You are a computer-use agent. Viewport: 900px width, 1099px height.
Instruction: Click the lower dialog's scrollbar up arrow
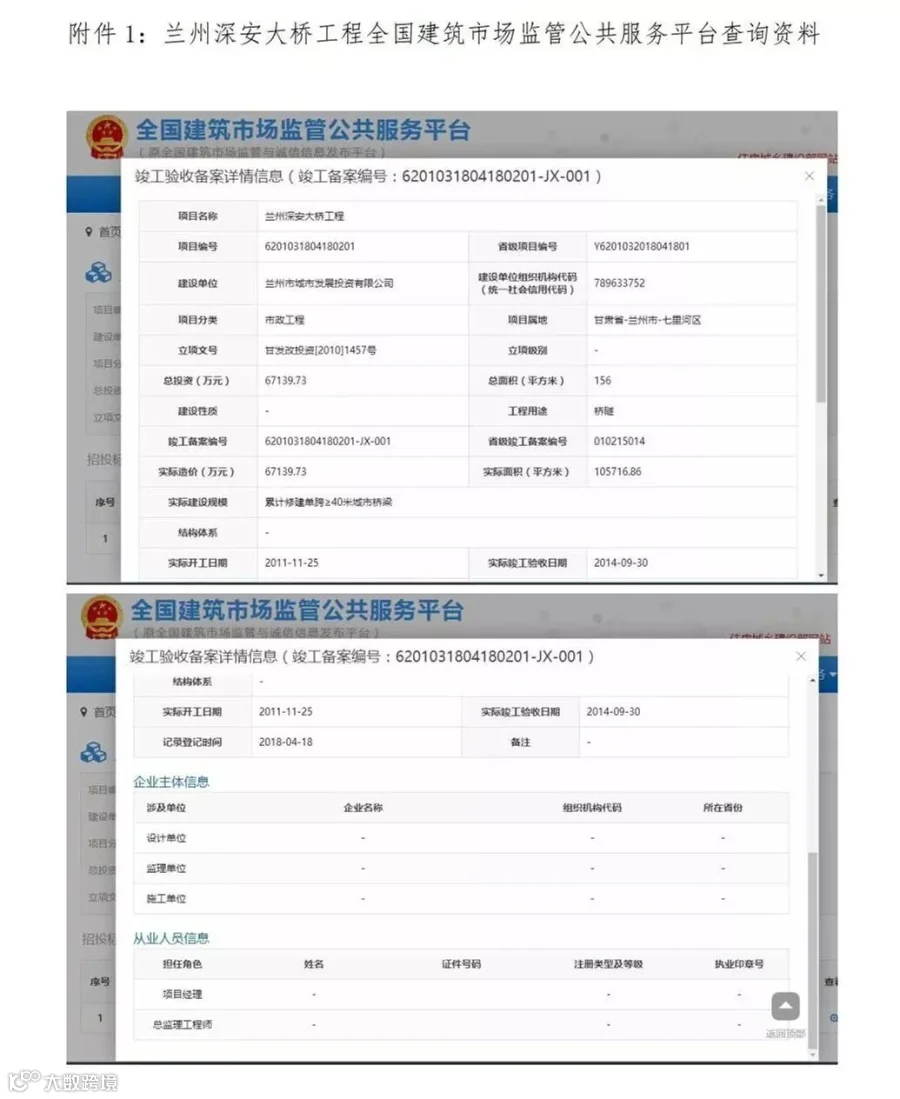click(812, 681)
